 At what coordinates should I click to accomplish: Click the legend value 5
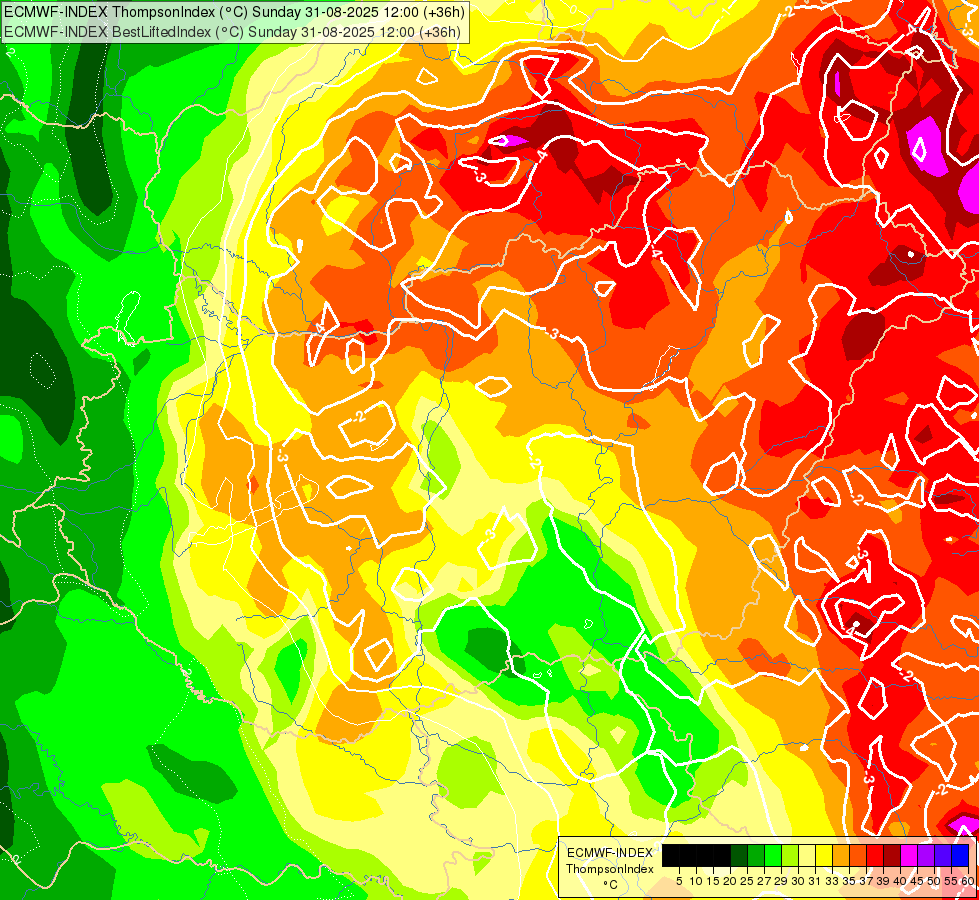(679, 881)
